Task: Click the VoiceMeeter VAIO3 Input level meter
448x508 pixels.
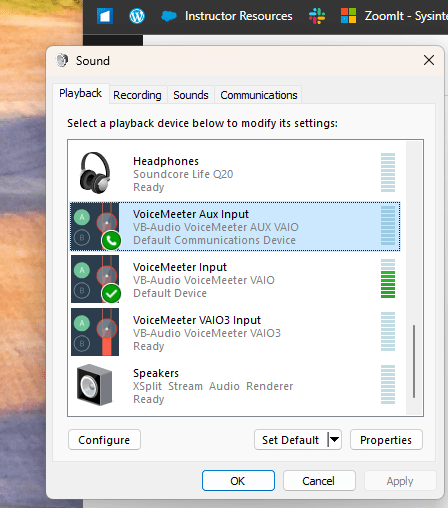Action: click(x=388, y=332)
